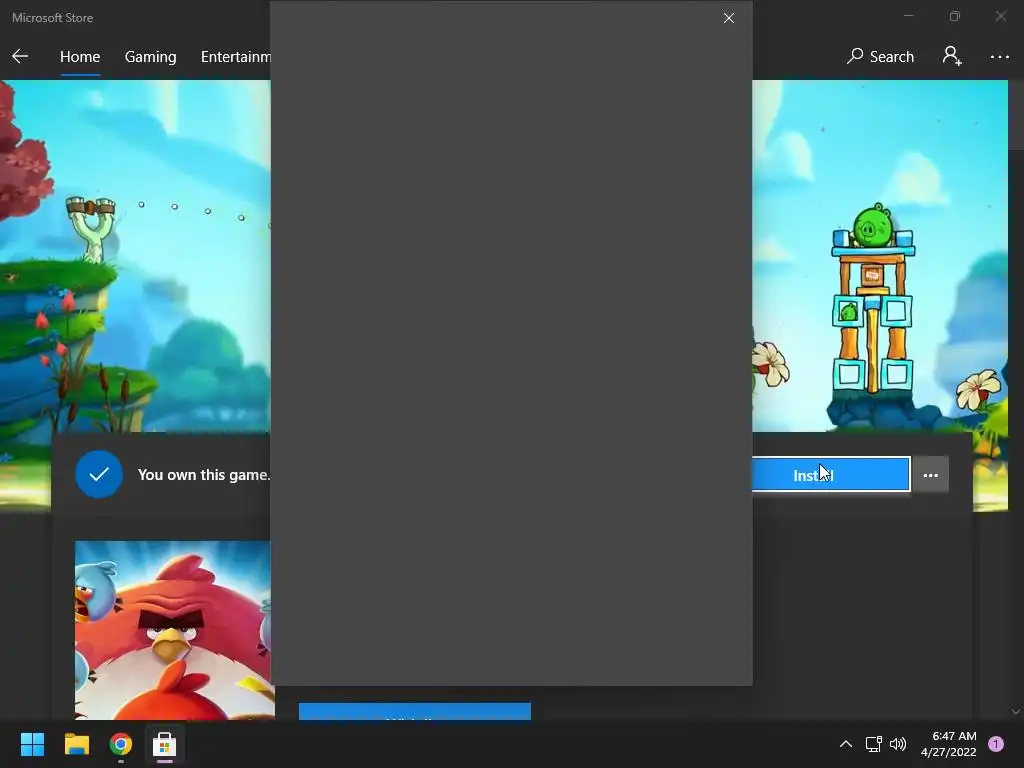Click Microsoft Store taskbar icon
The image size is (1024, 768).
165,744
